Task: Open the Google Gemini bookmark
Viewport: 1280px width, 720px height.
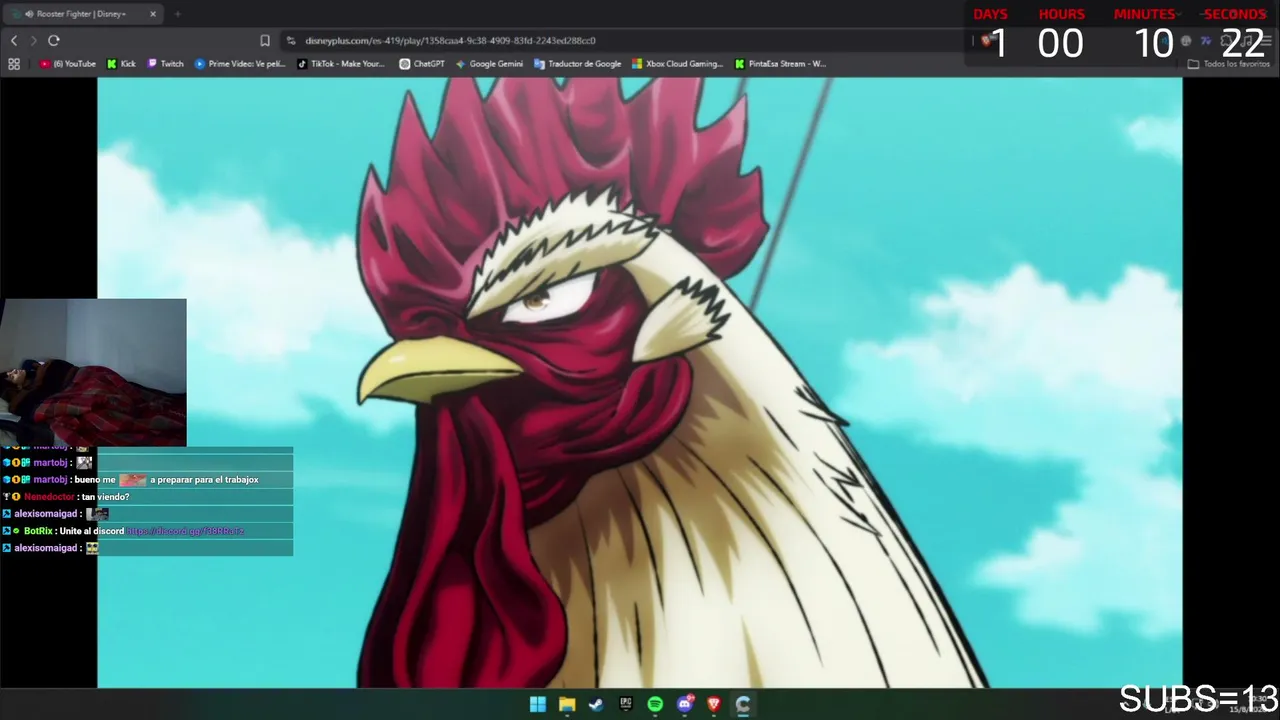Action: coord(489,63)
